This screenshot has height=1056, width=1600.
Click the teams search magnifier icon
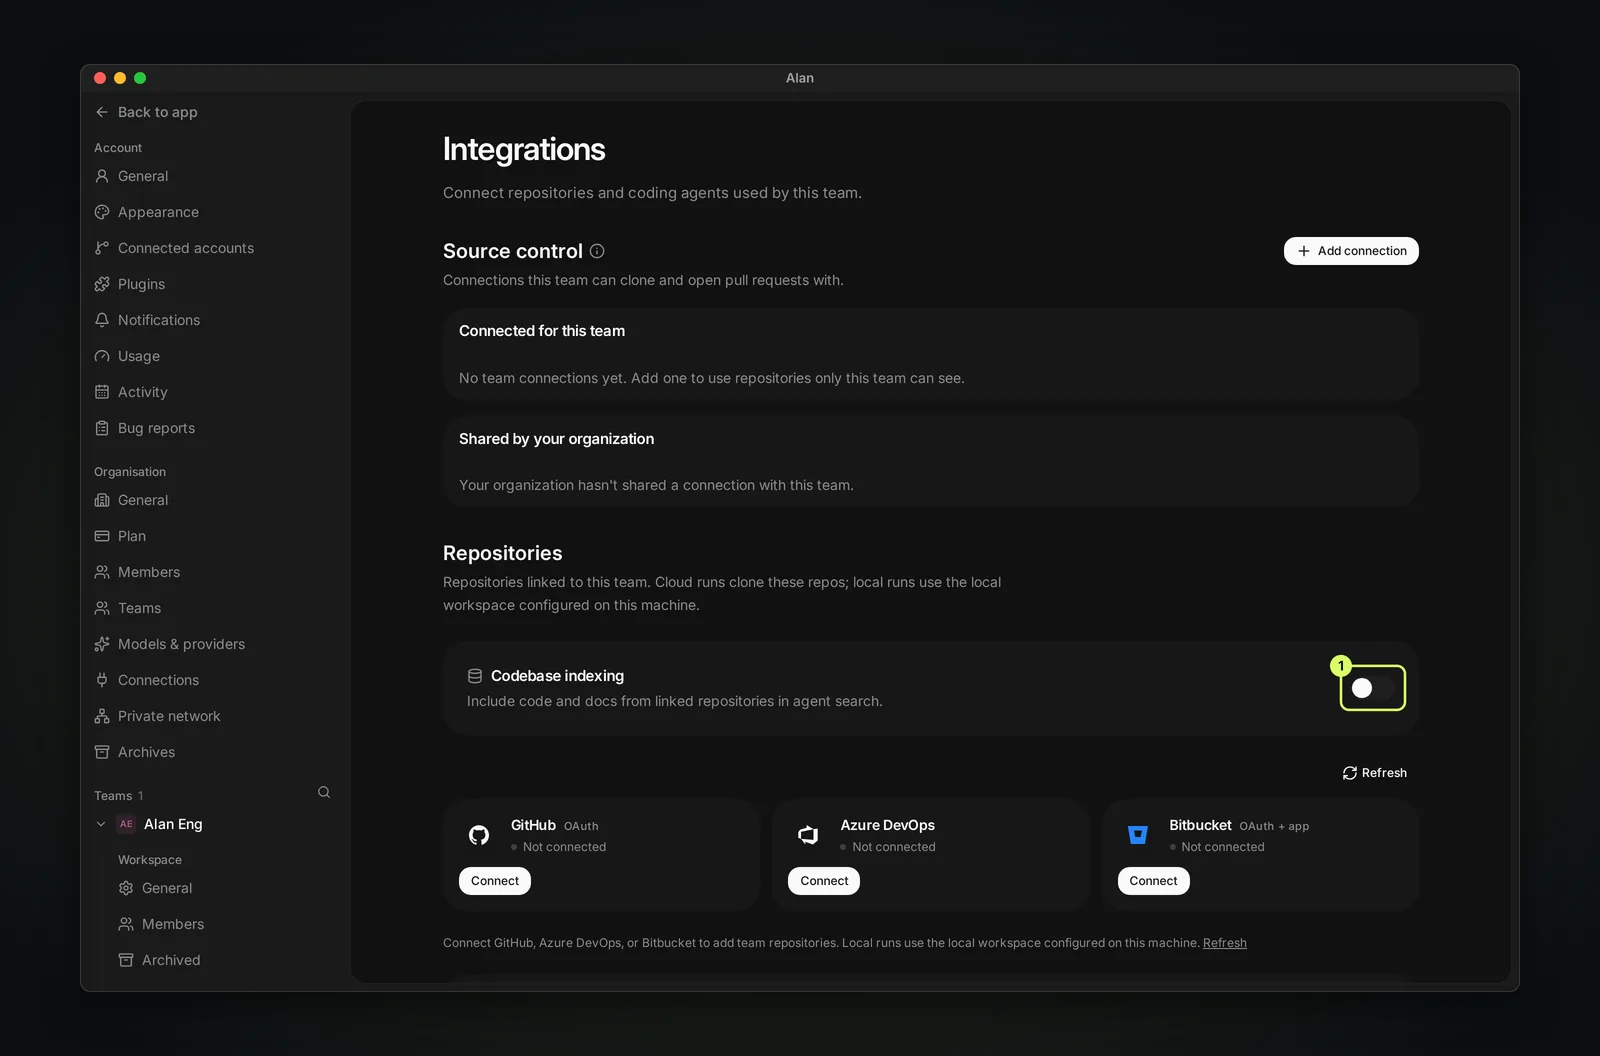(324, 792)
